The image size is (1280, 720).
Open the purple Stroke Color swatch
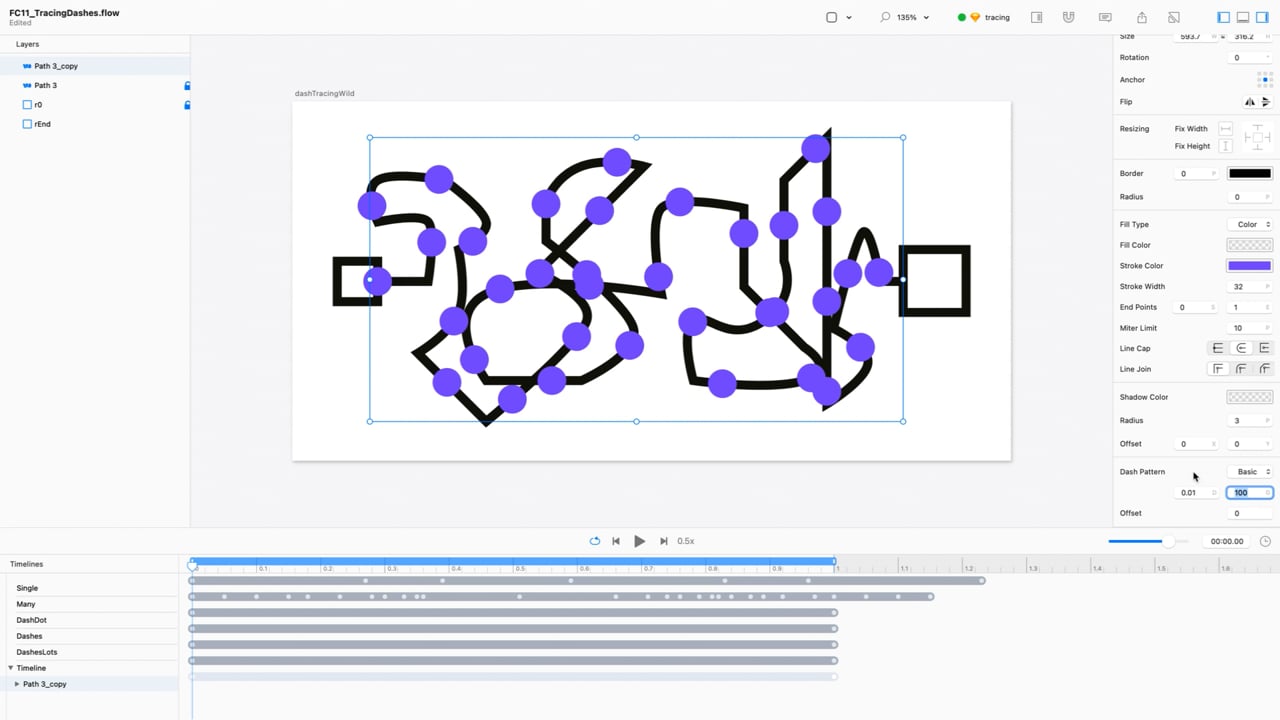pyautogui.click(x=1250, y=266)
